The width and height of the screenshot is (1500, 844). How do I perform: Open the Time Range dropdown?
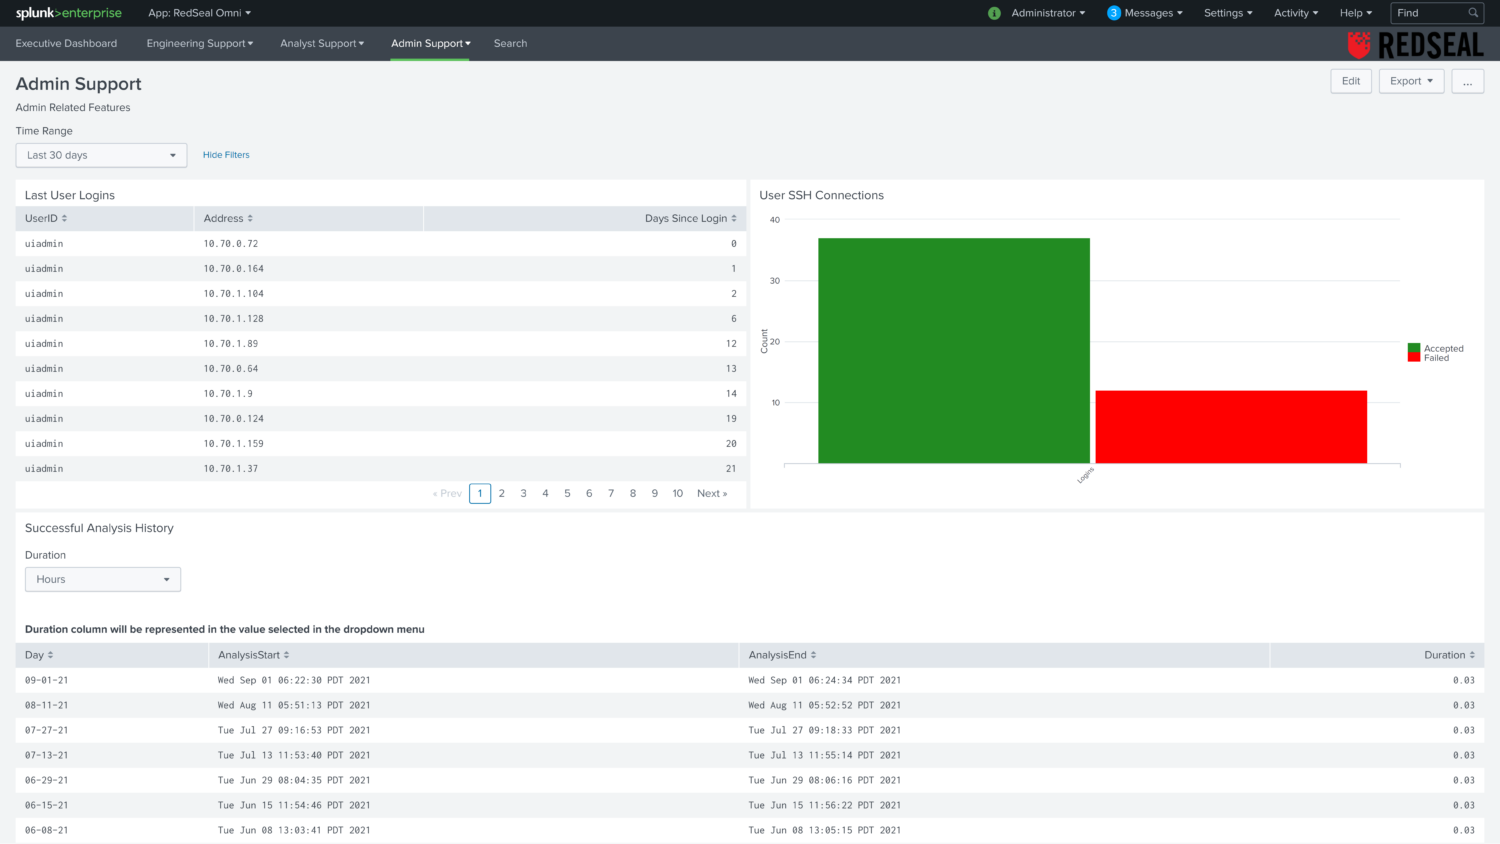pyautogui.click(x=100, y=155)
